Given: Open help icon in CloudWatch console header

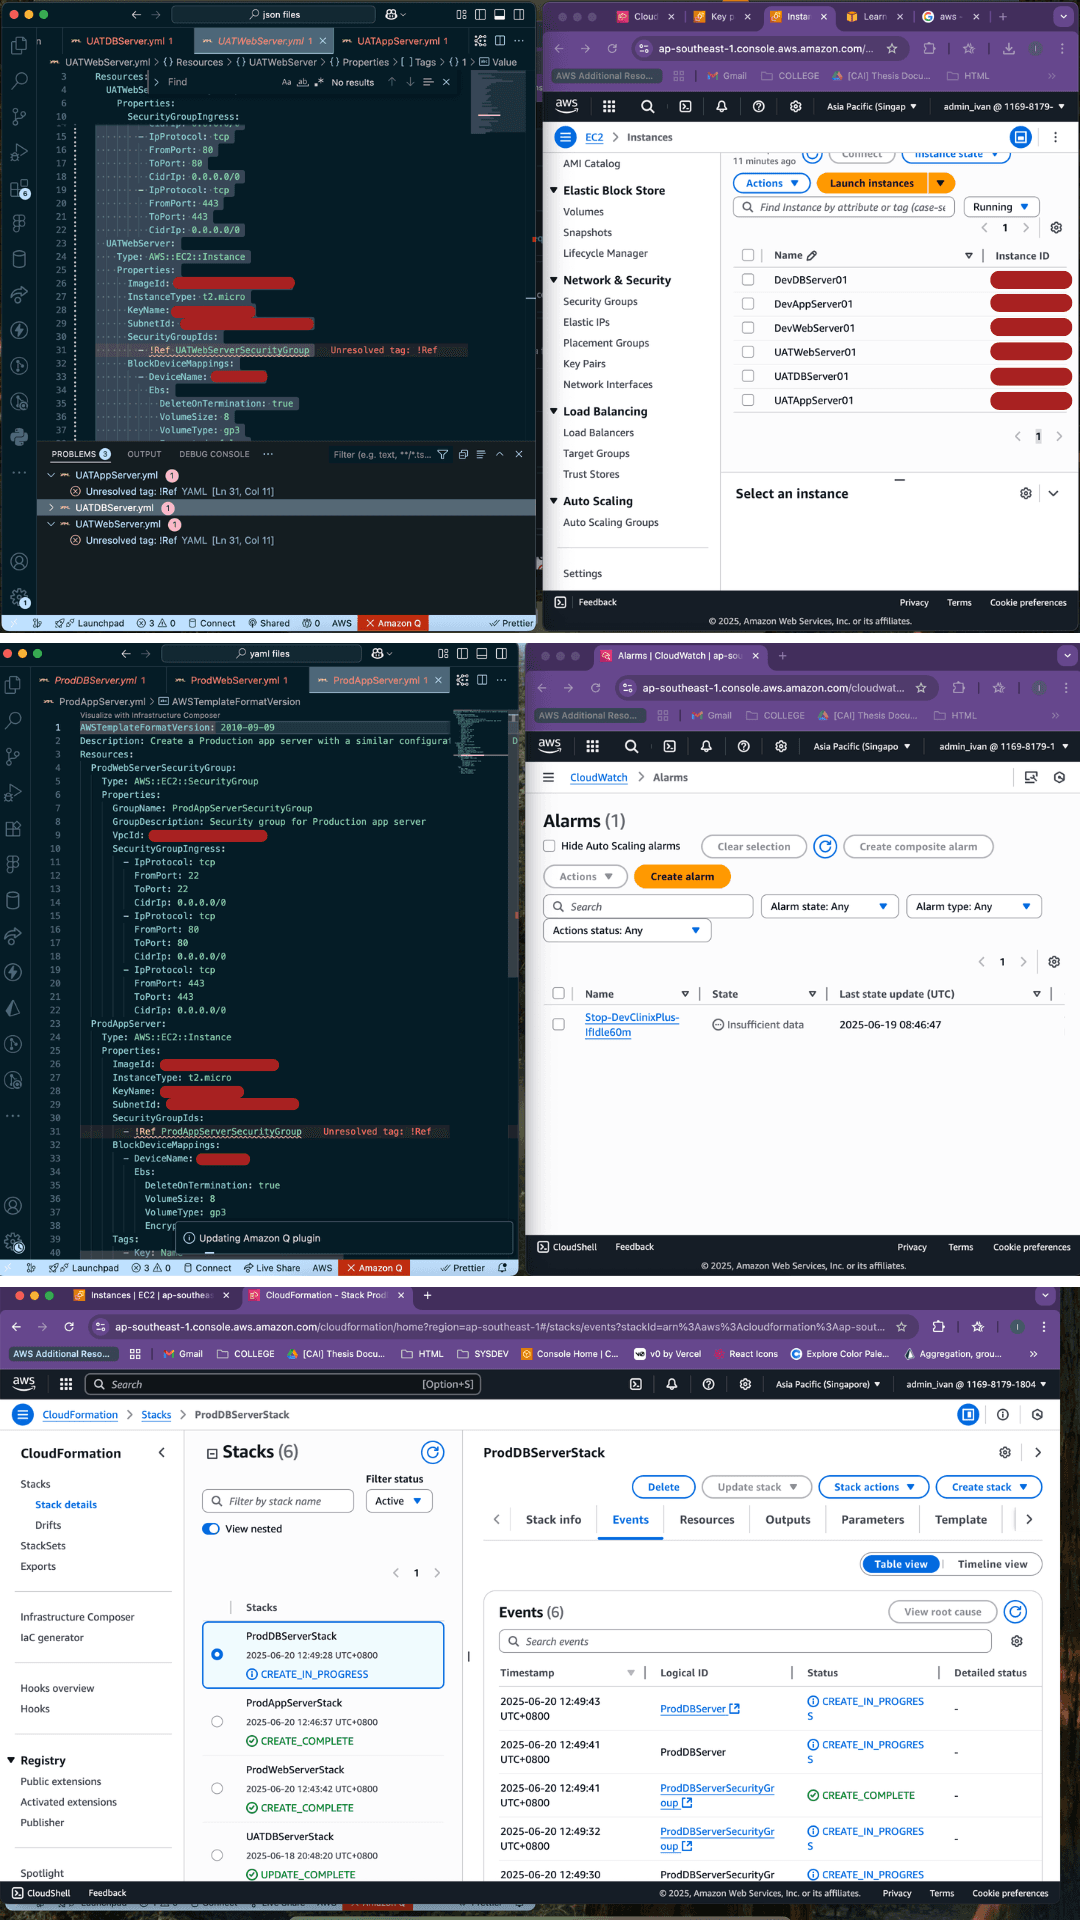Looking at the screenshot, I should pos(744,746).
